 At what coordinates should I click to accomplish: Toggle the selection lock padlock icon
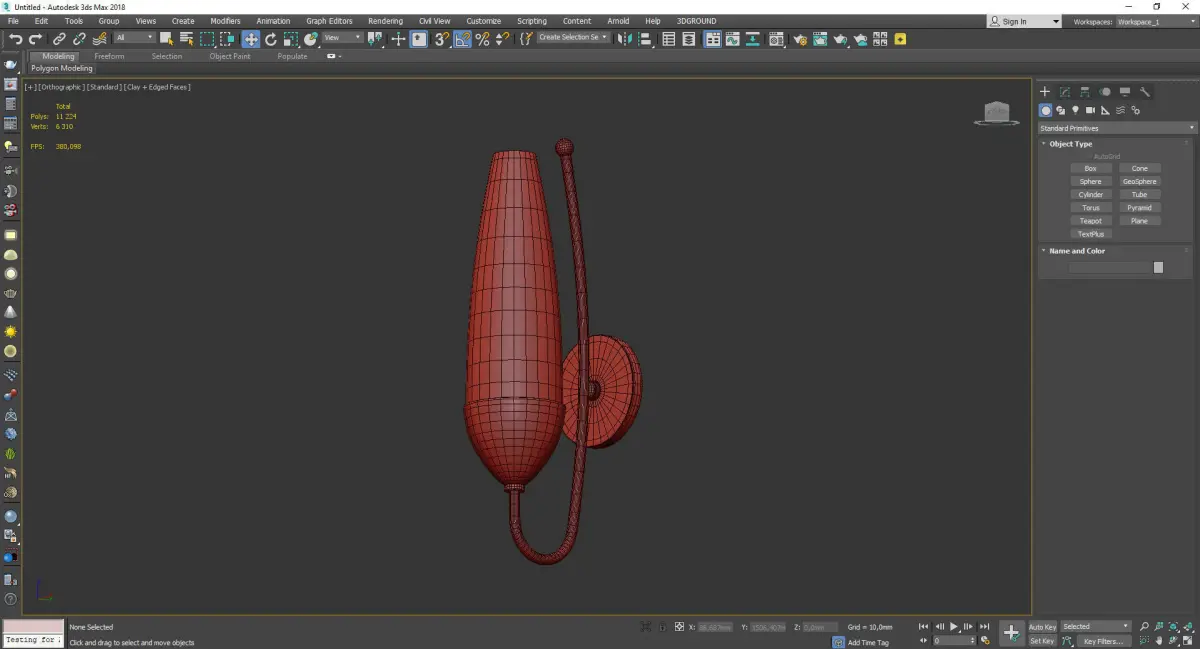(661, 627)
